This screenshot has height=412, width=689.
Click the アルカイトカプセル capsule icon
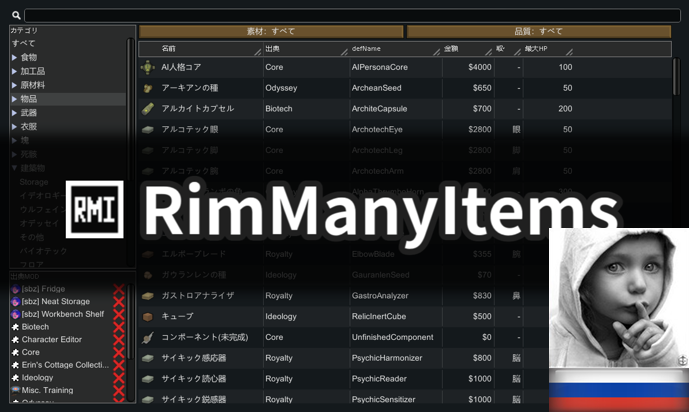148,108
